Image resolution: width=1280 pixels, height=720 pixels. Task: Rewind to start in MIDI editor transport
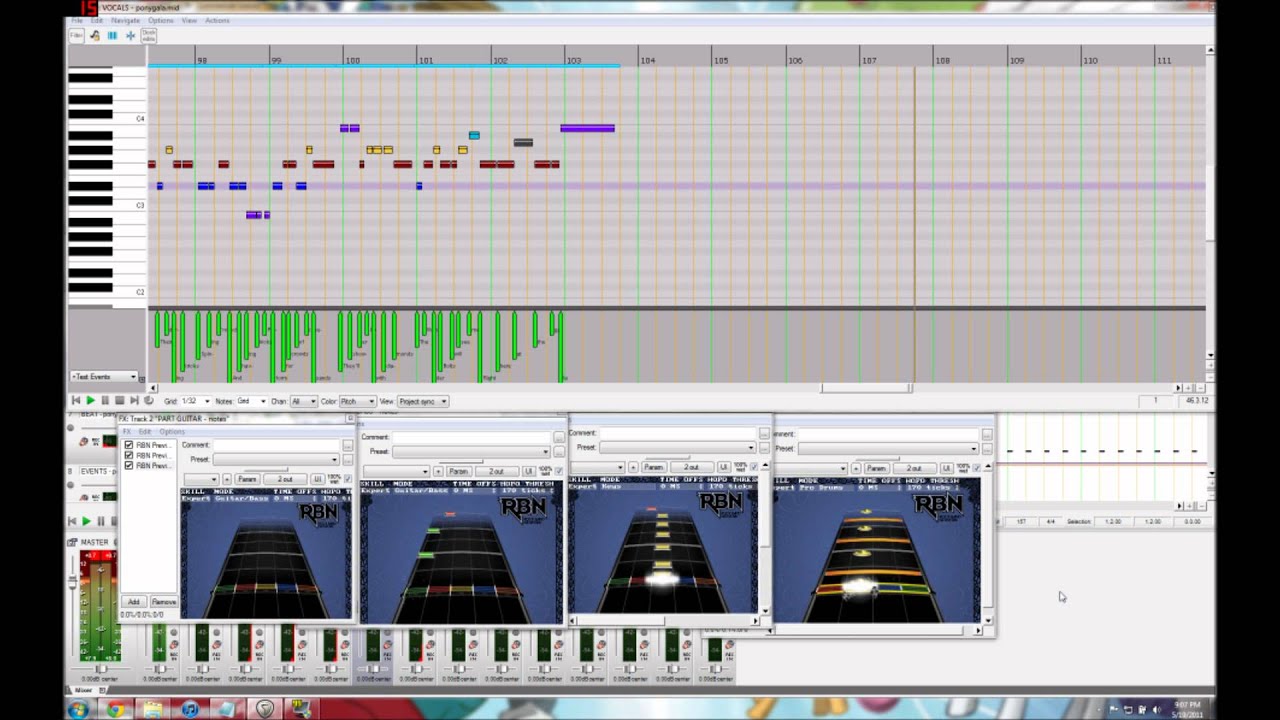pyautogui.click(x=76, y=401)
